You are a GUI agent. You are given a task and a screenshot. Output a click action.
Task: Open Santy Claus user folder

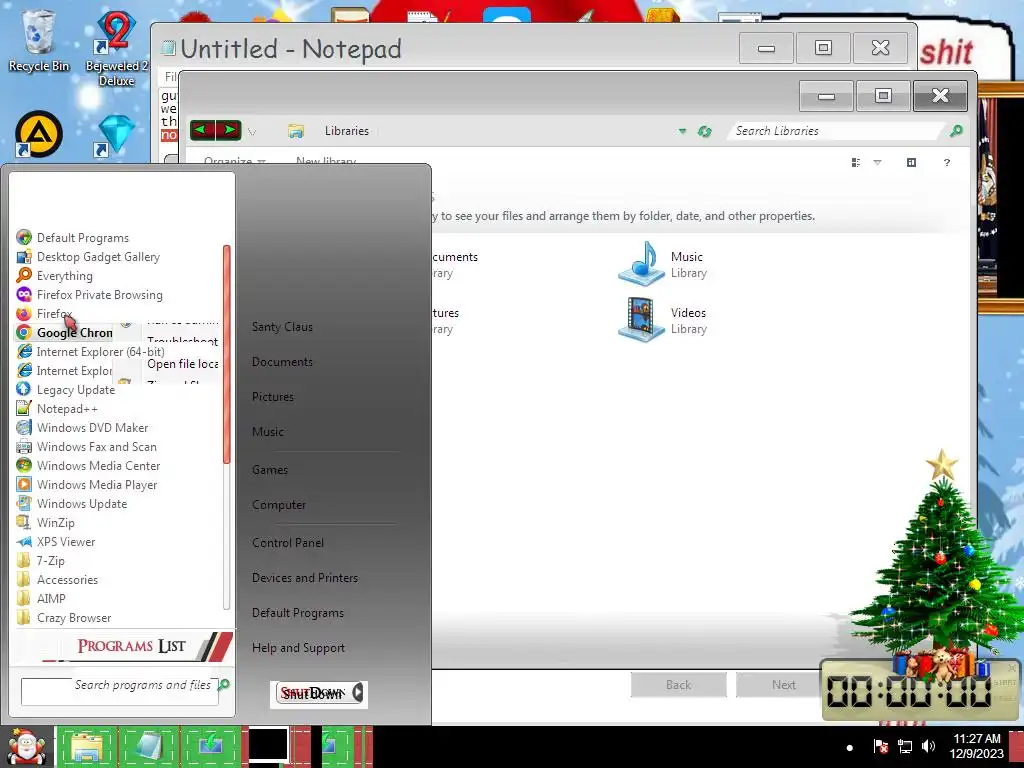(282, 327)
